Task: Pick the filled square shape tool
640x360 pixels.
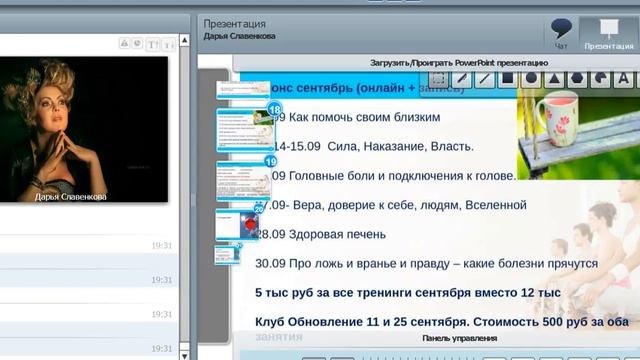Action: pyautogui.click(x=508, y=78)
